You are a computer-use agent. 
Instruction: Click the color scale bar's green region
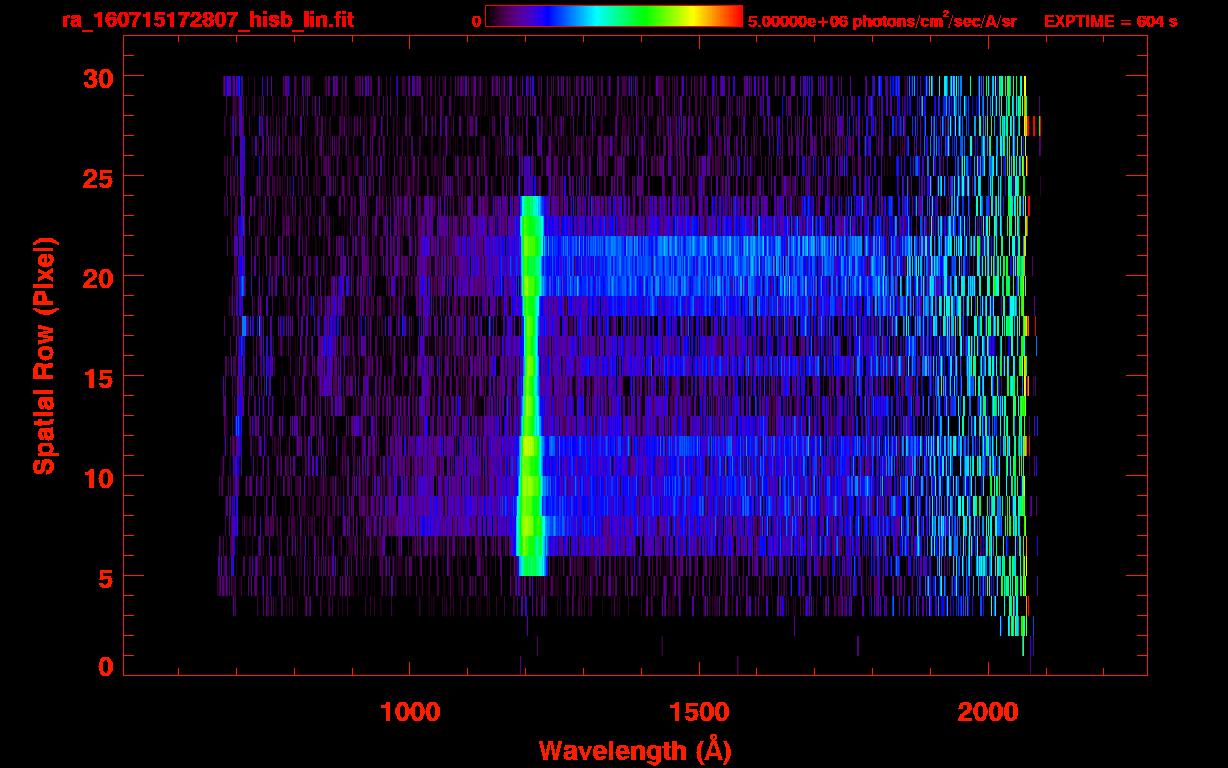pyautogui.click(x=640, y=16)
